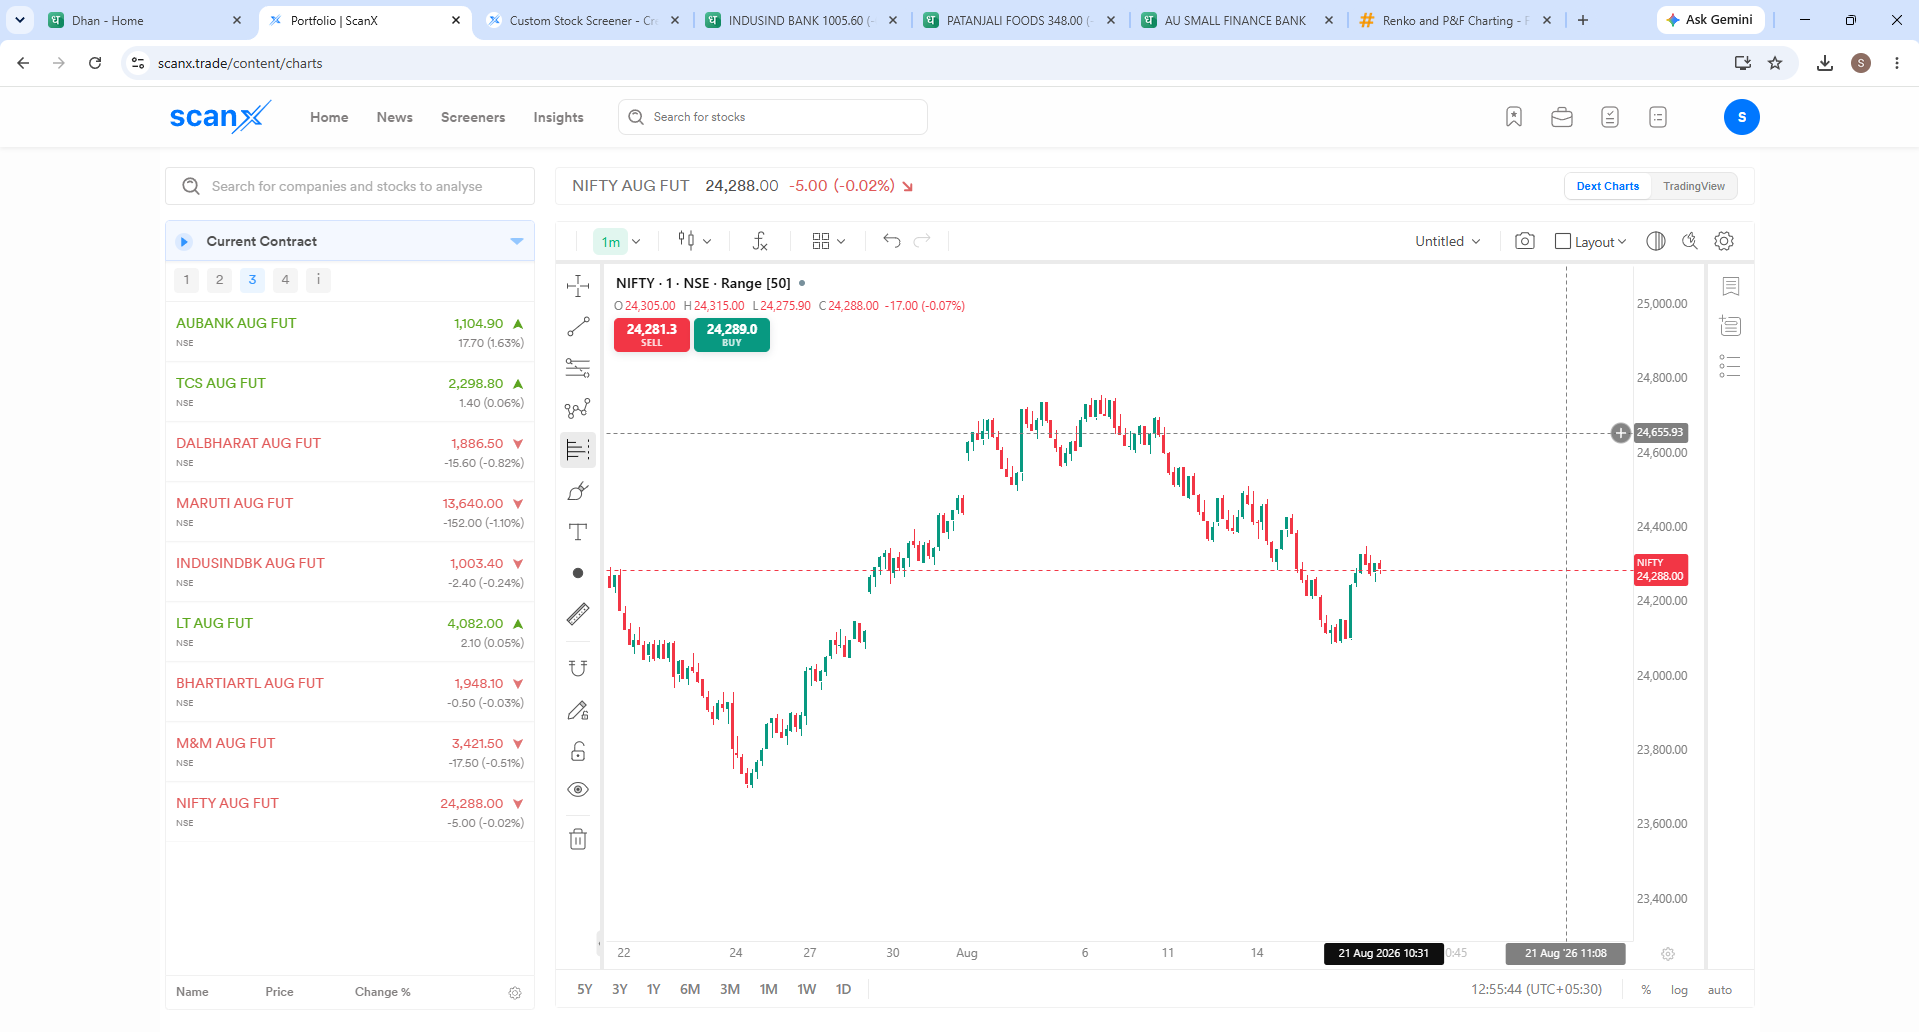Viewport: 1919px width, 1032px height.
Task: Select the crosshair cursor tool
Action: click(x=578, y=286)
